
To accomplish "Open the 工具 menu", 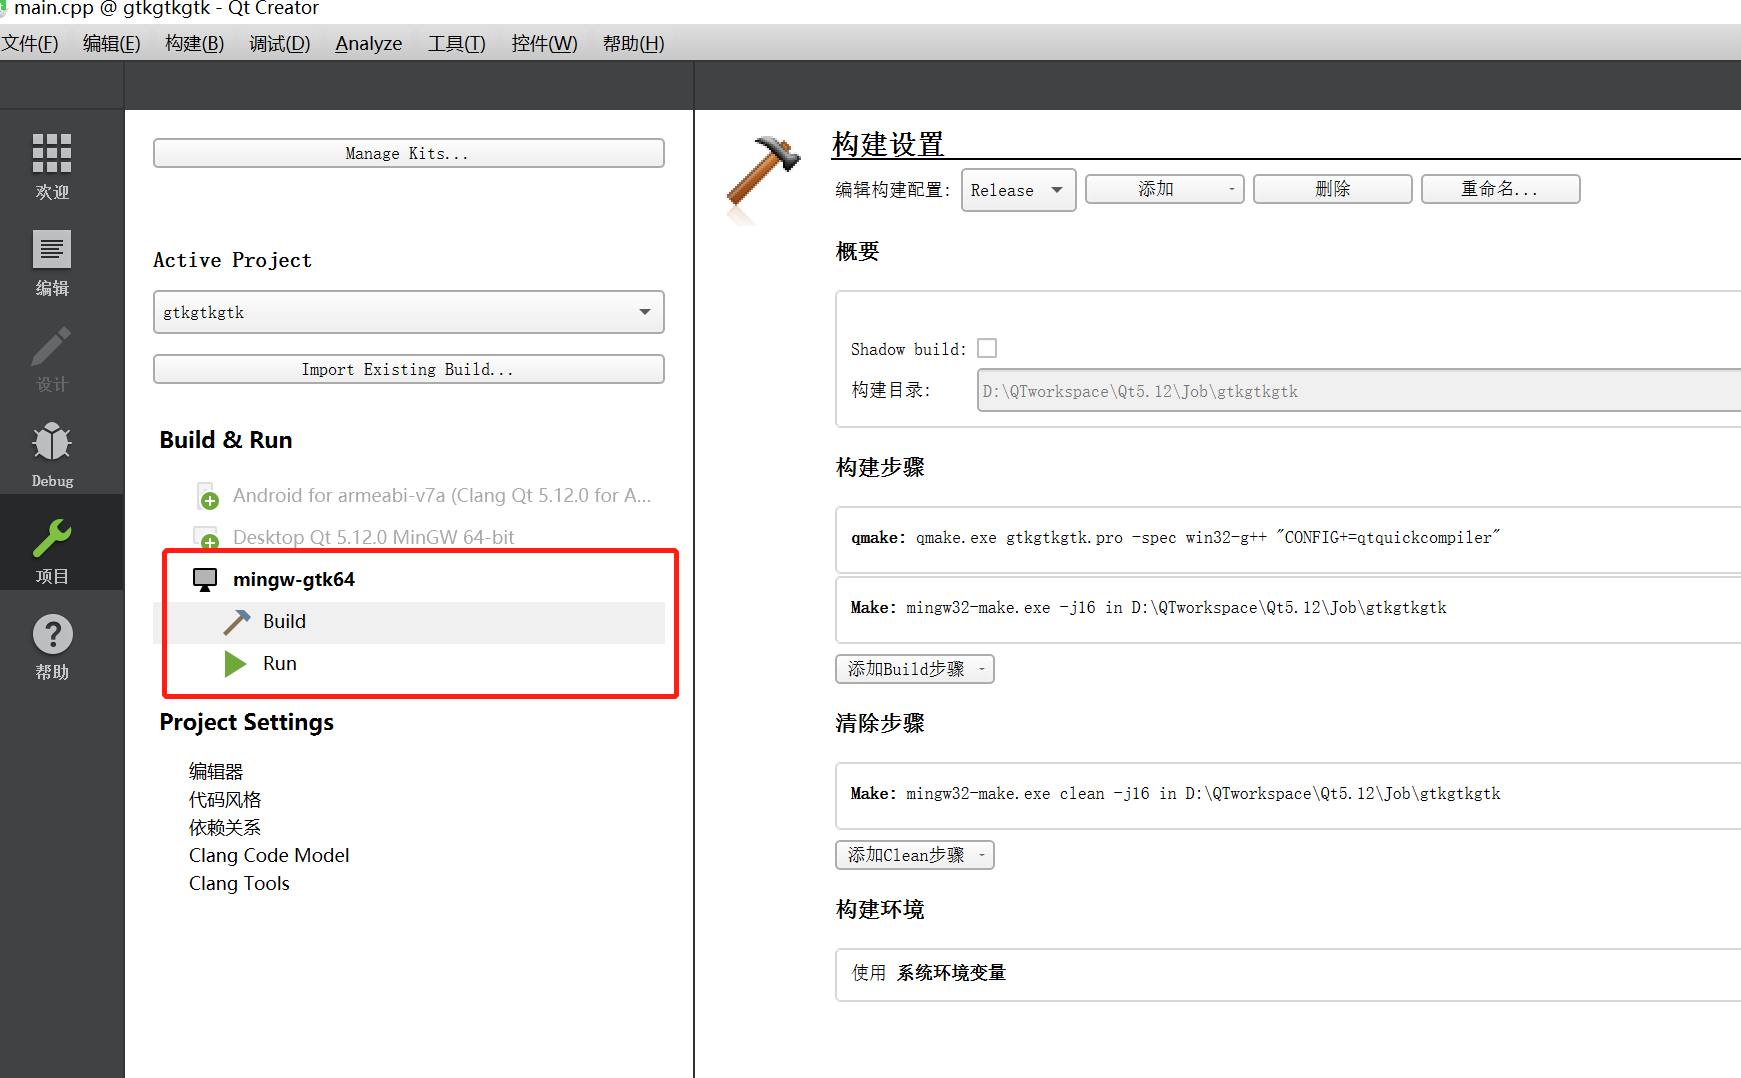I will pos(456,43).
